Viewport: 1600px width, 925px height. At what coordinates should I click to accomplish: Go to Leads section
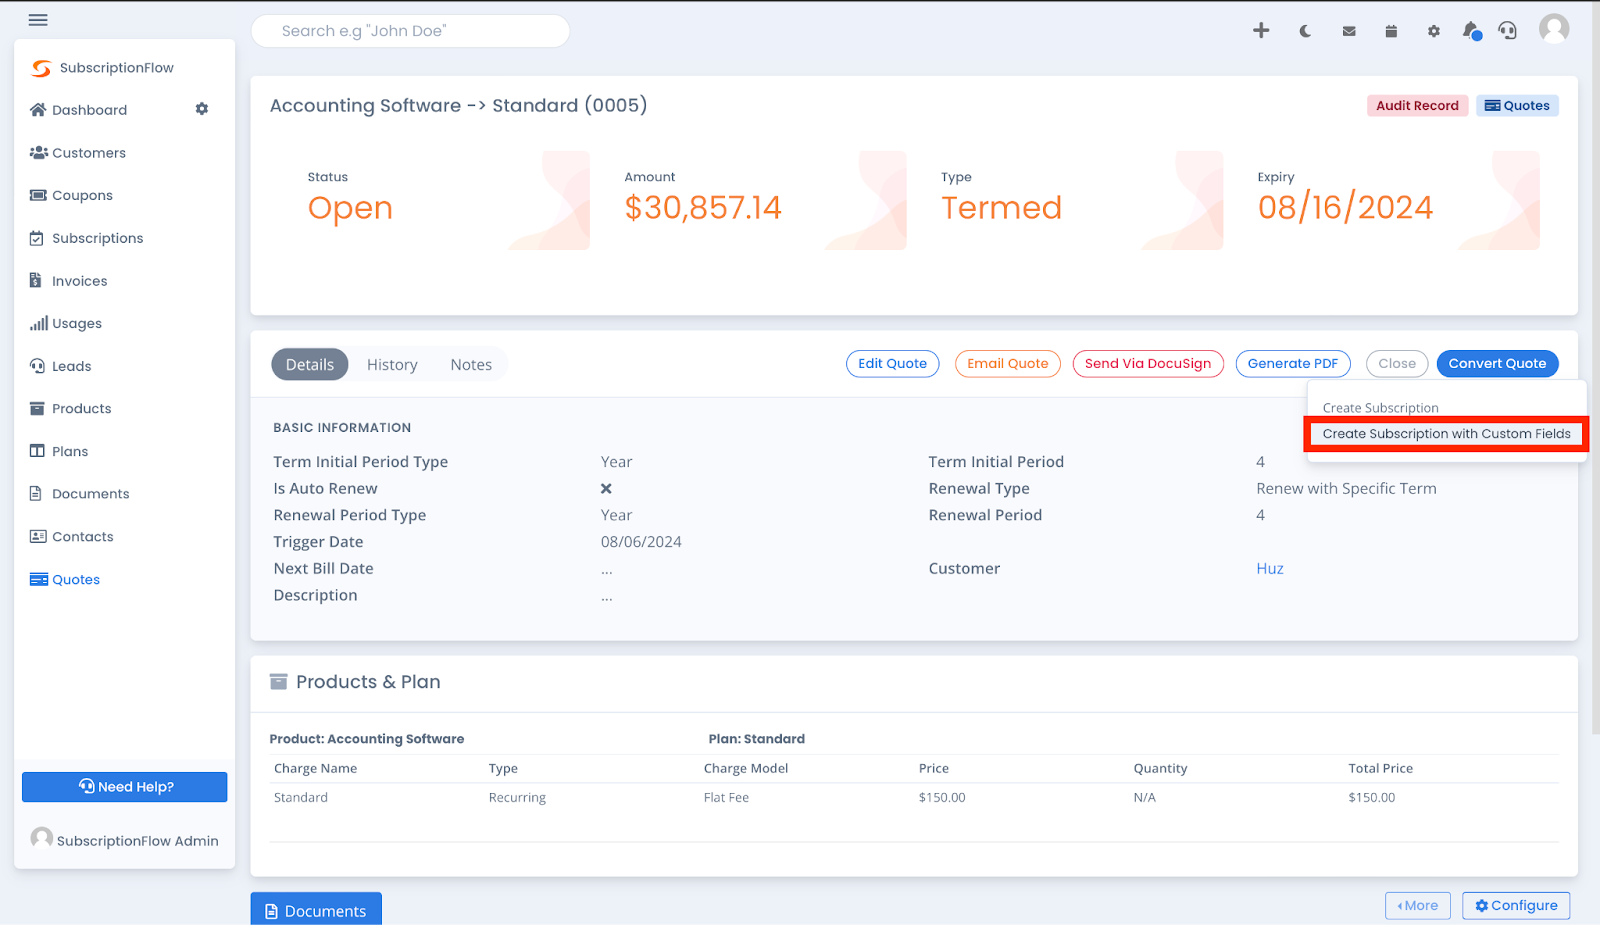(61, 366)
